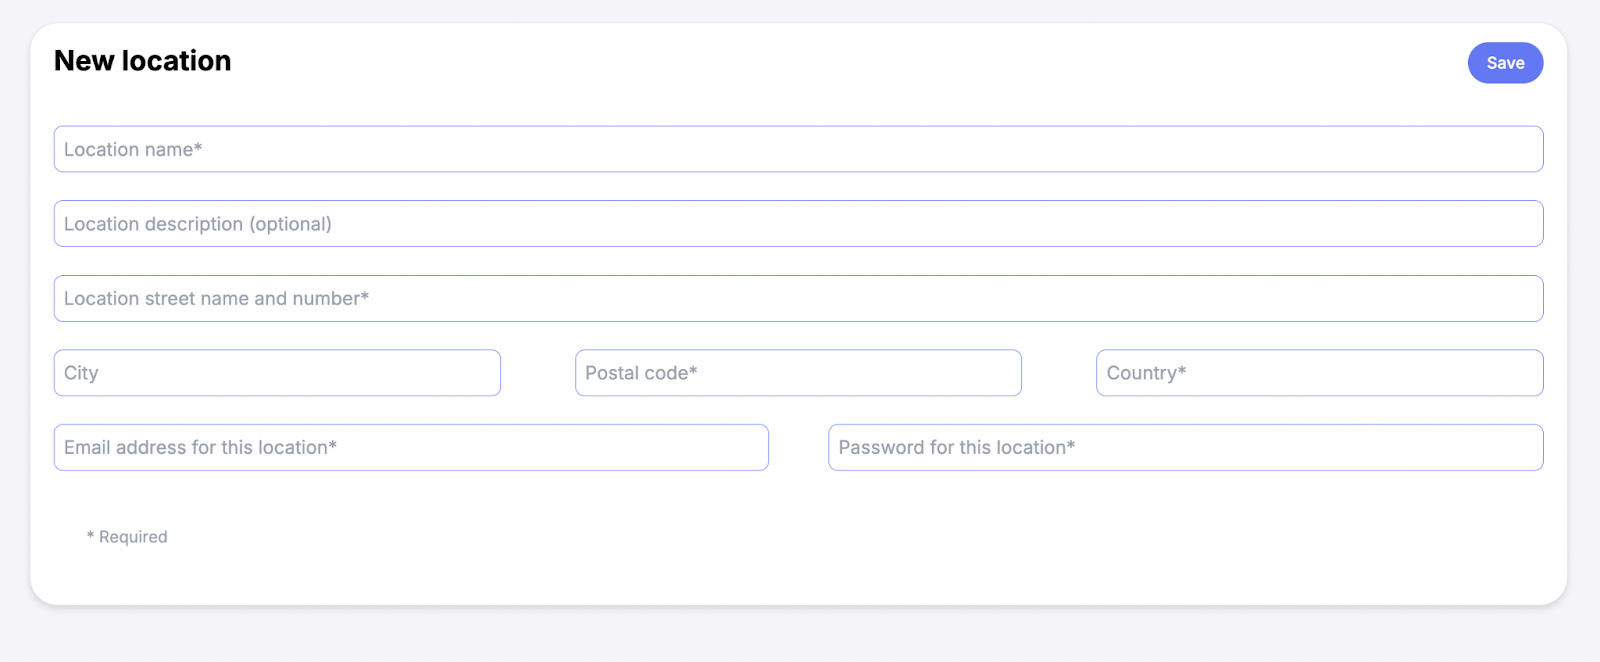
Task: Click the Country field
Action: 1319,373
